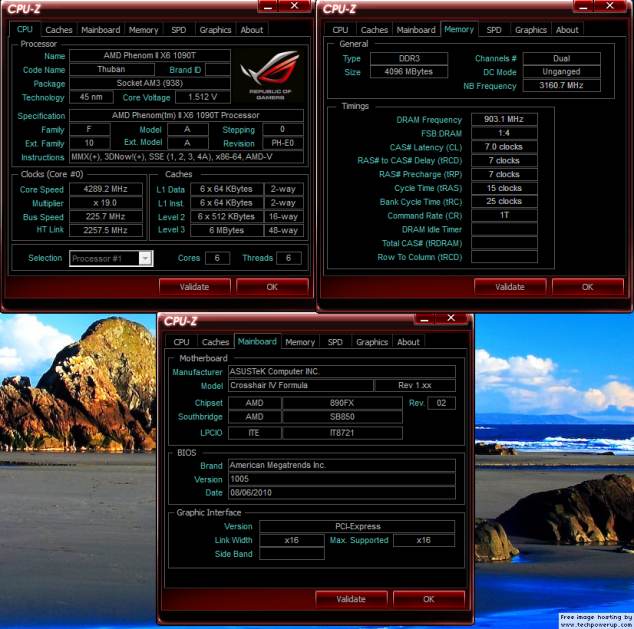Close the Memory tab CPU-Z window
634x629 pixels.
[x=610, y=6]
